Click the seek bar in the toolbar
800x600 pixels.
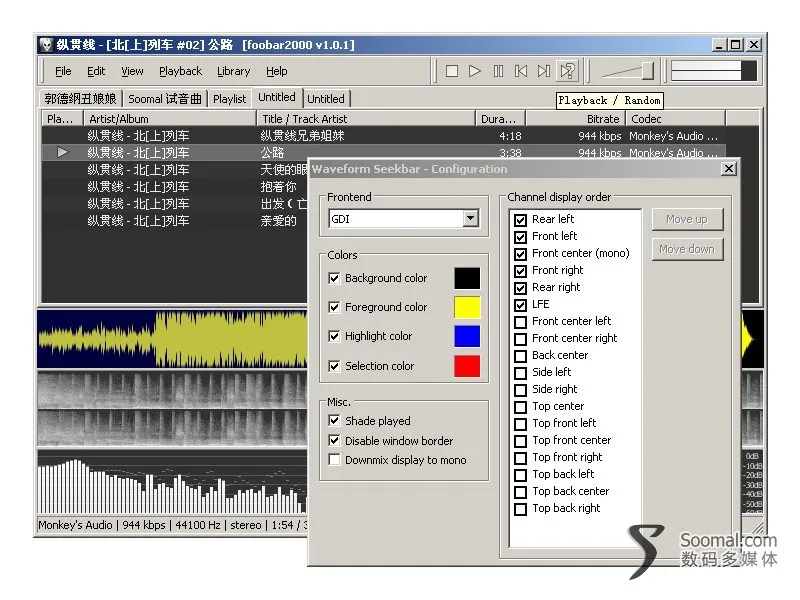pos(714,71)
